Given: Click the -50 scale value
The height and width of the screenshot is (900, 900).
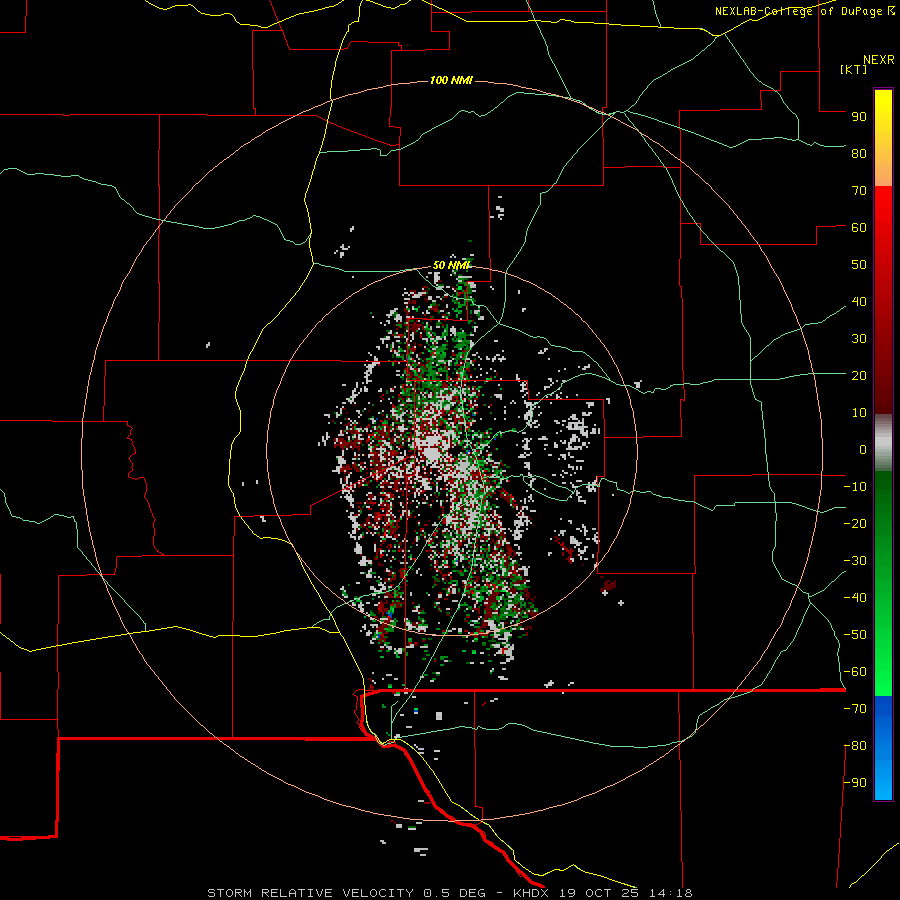Looking at the screenshot, I should [x=855, y=635].
